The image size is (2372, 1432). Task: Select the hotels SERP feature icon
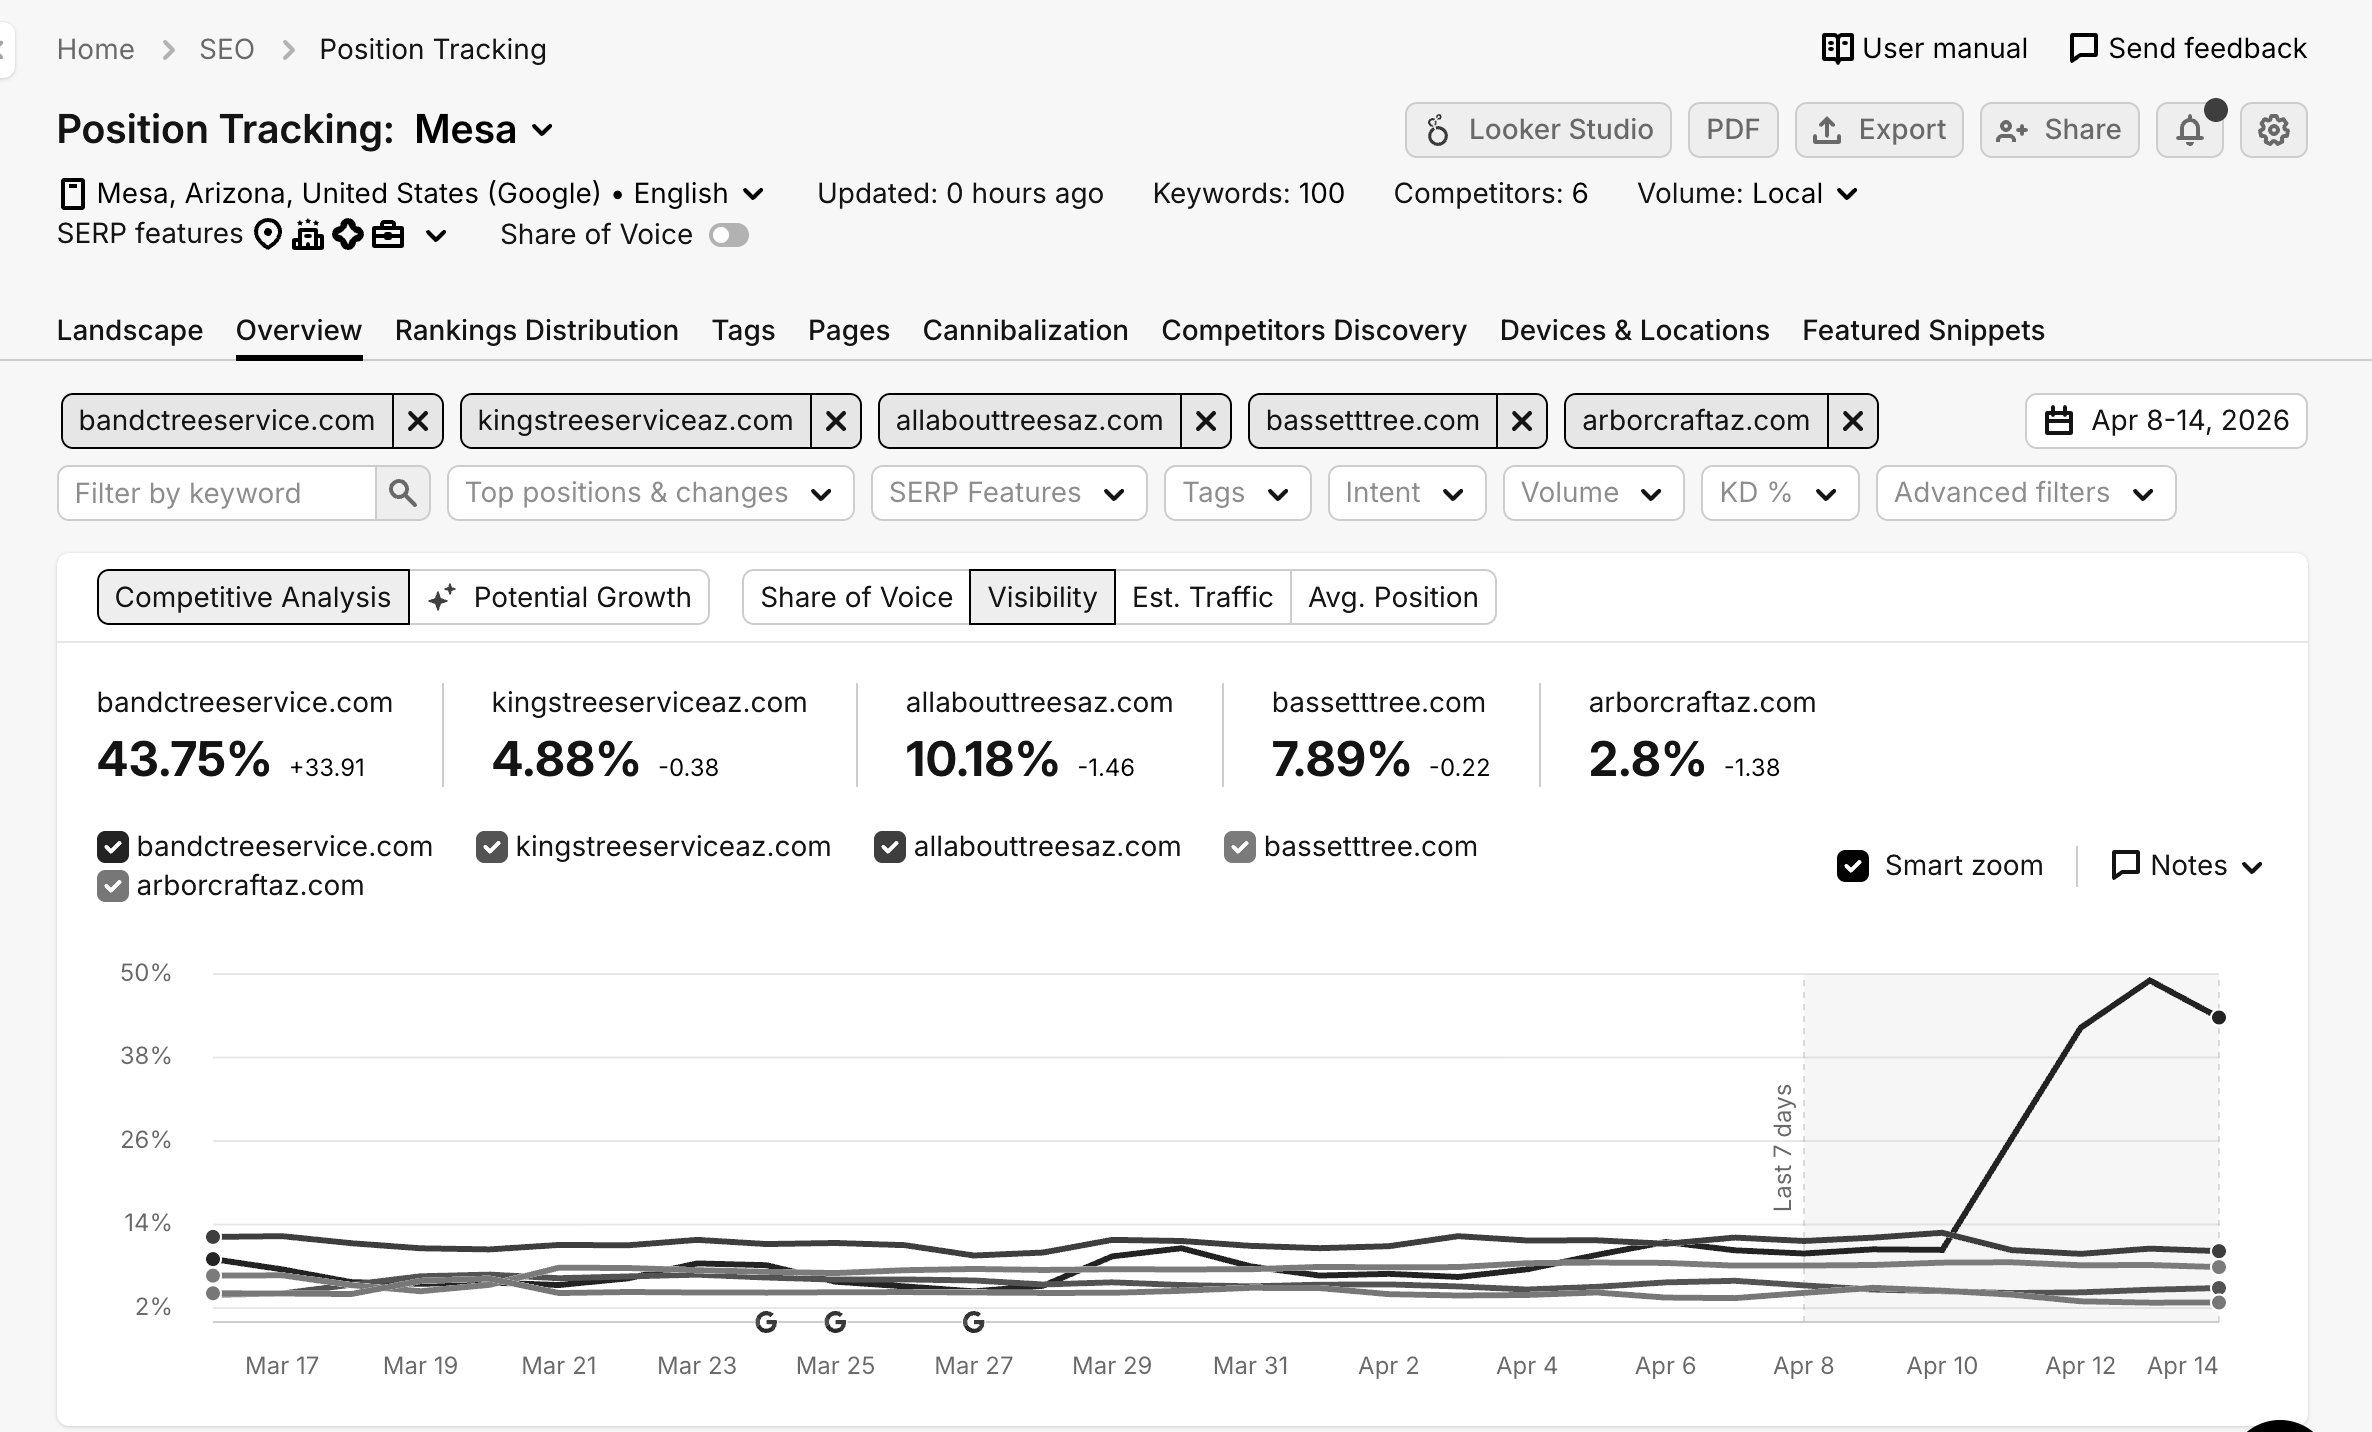(308, 234)
